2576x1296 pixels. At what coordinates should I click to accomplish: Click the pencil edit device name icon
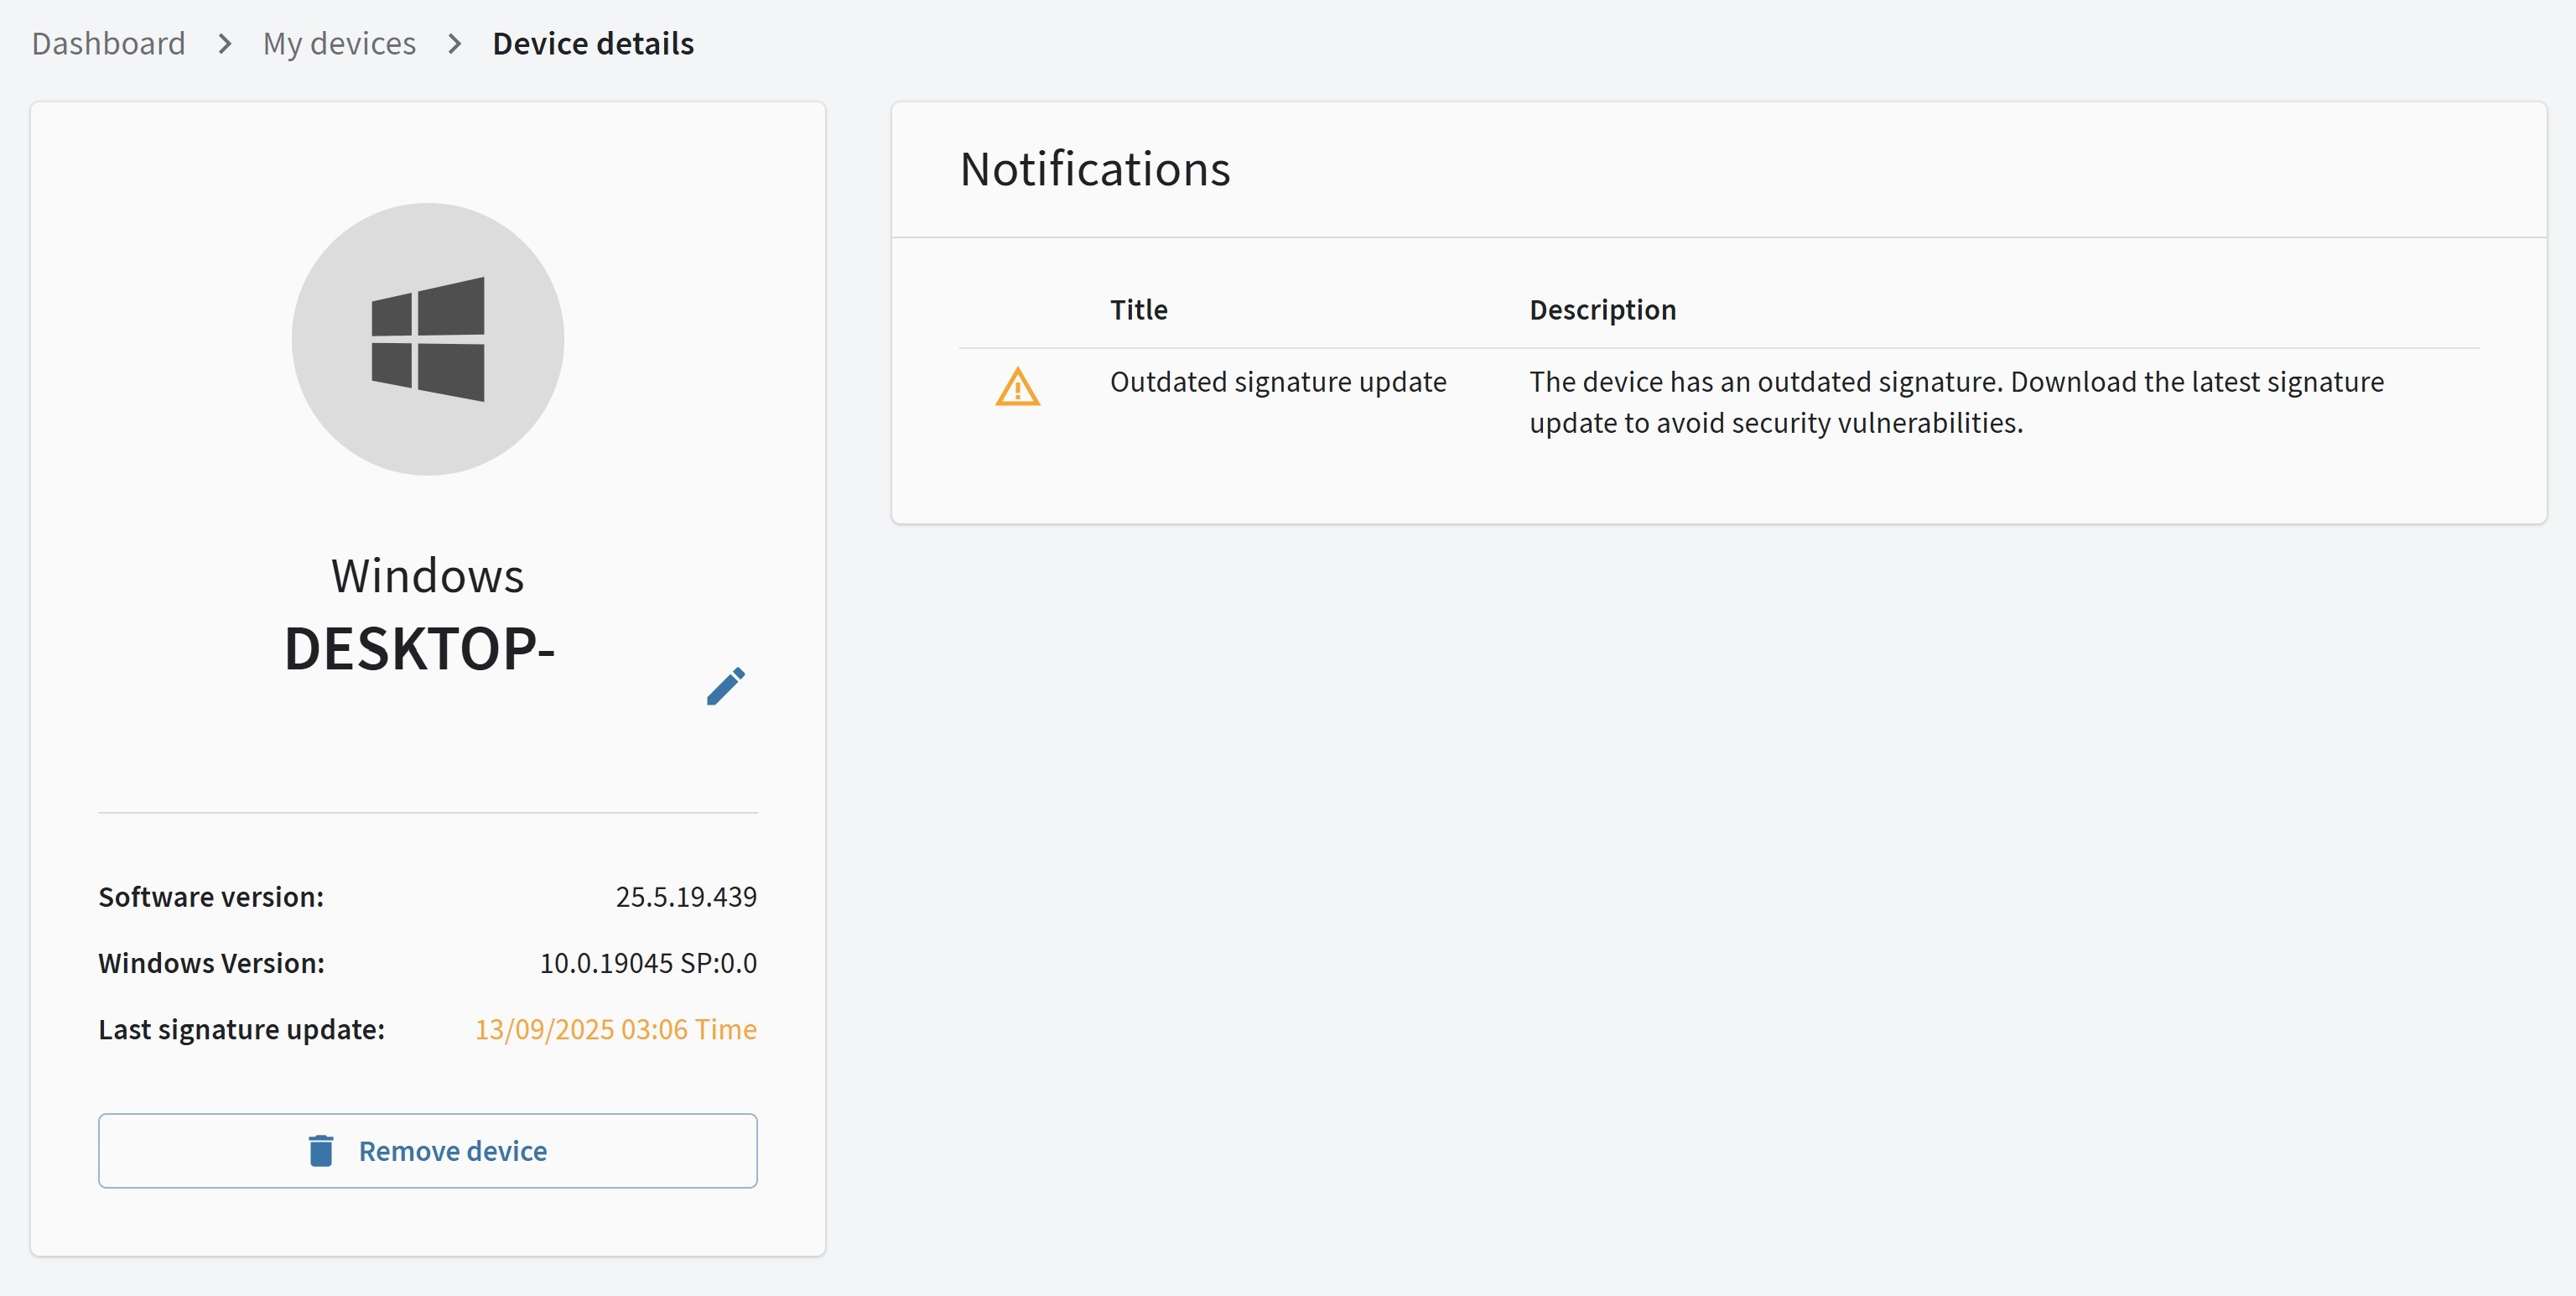(726, 686)
